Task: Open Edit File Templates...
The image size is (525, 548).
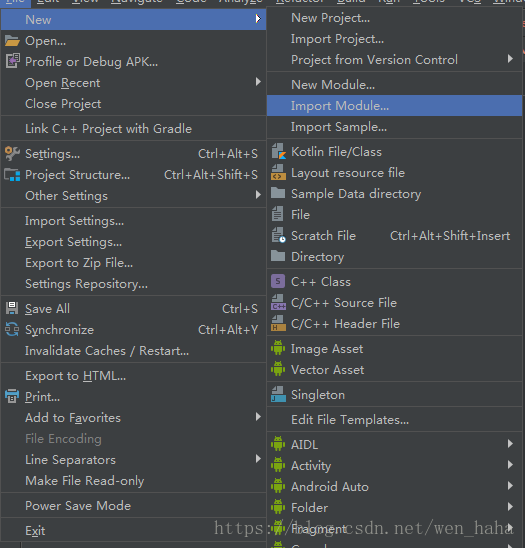Action: click(x=394, y=419)
